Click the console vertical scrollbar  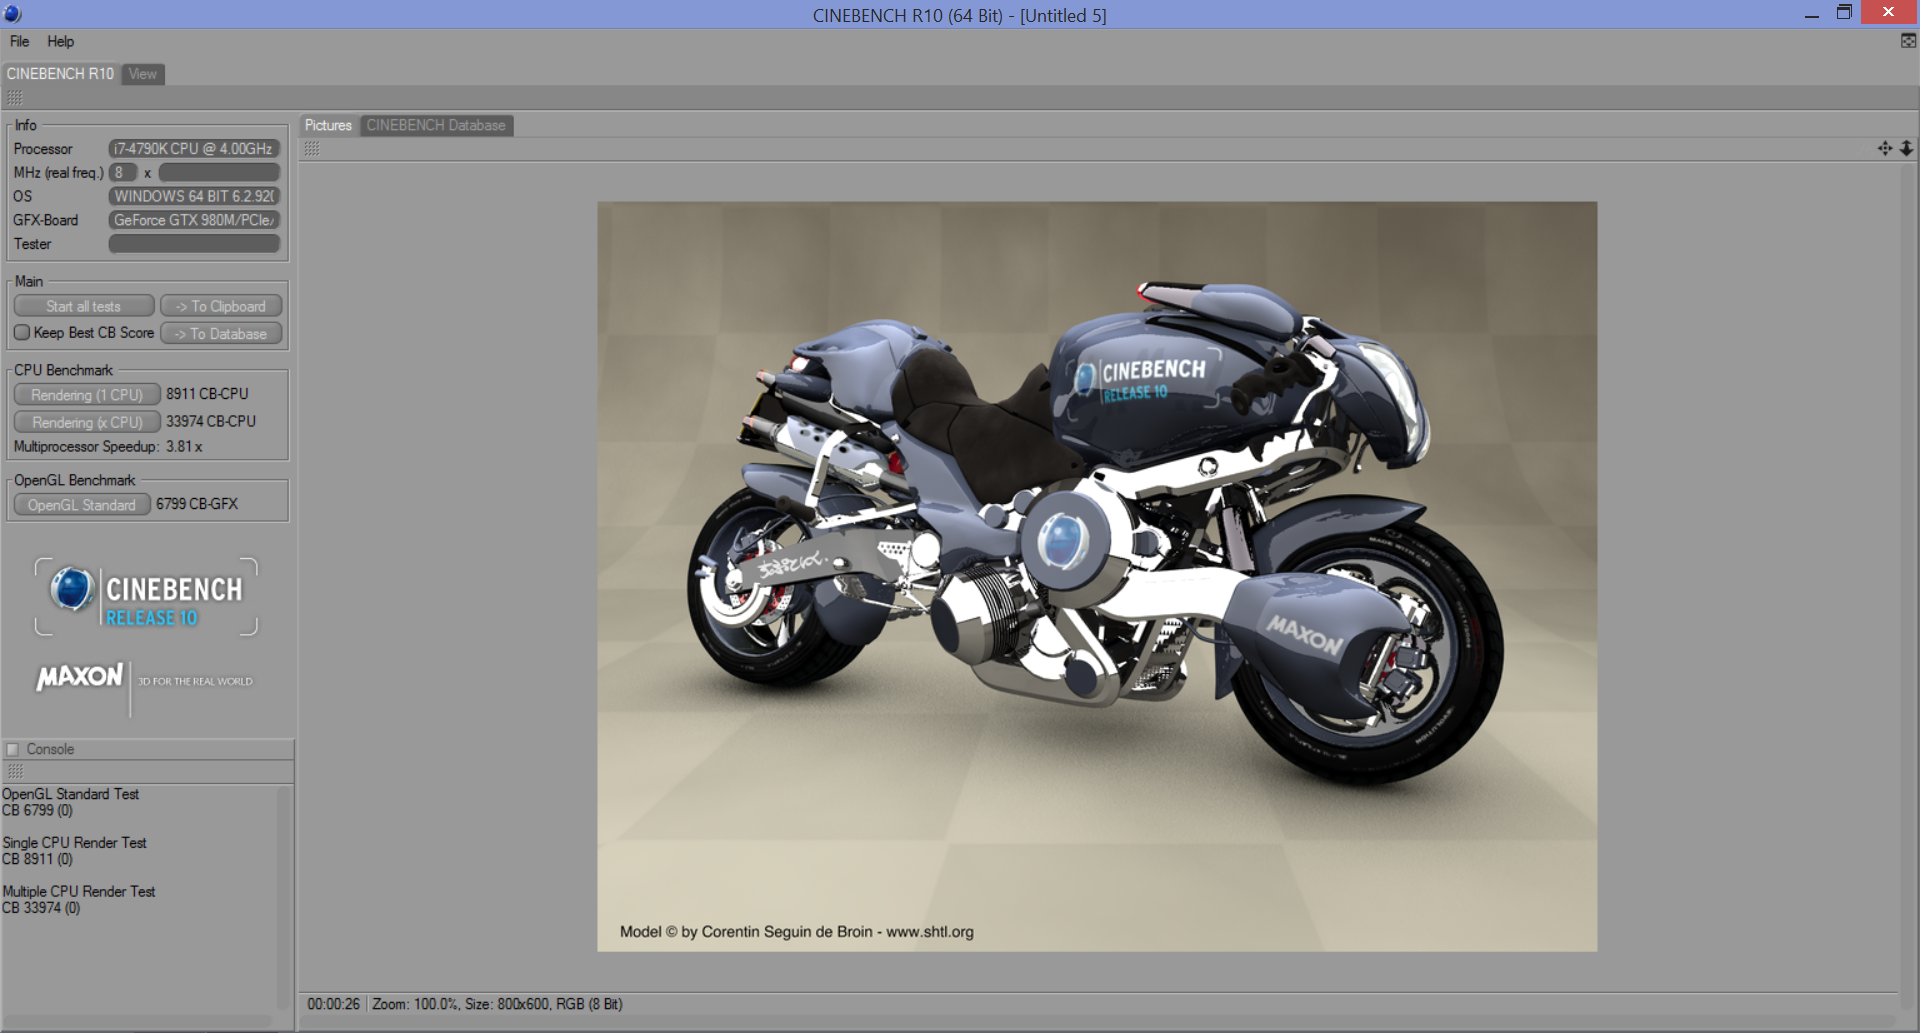coord(285,898)
